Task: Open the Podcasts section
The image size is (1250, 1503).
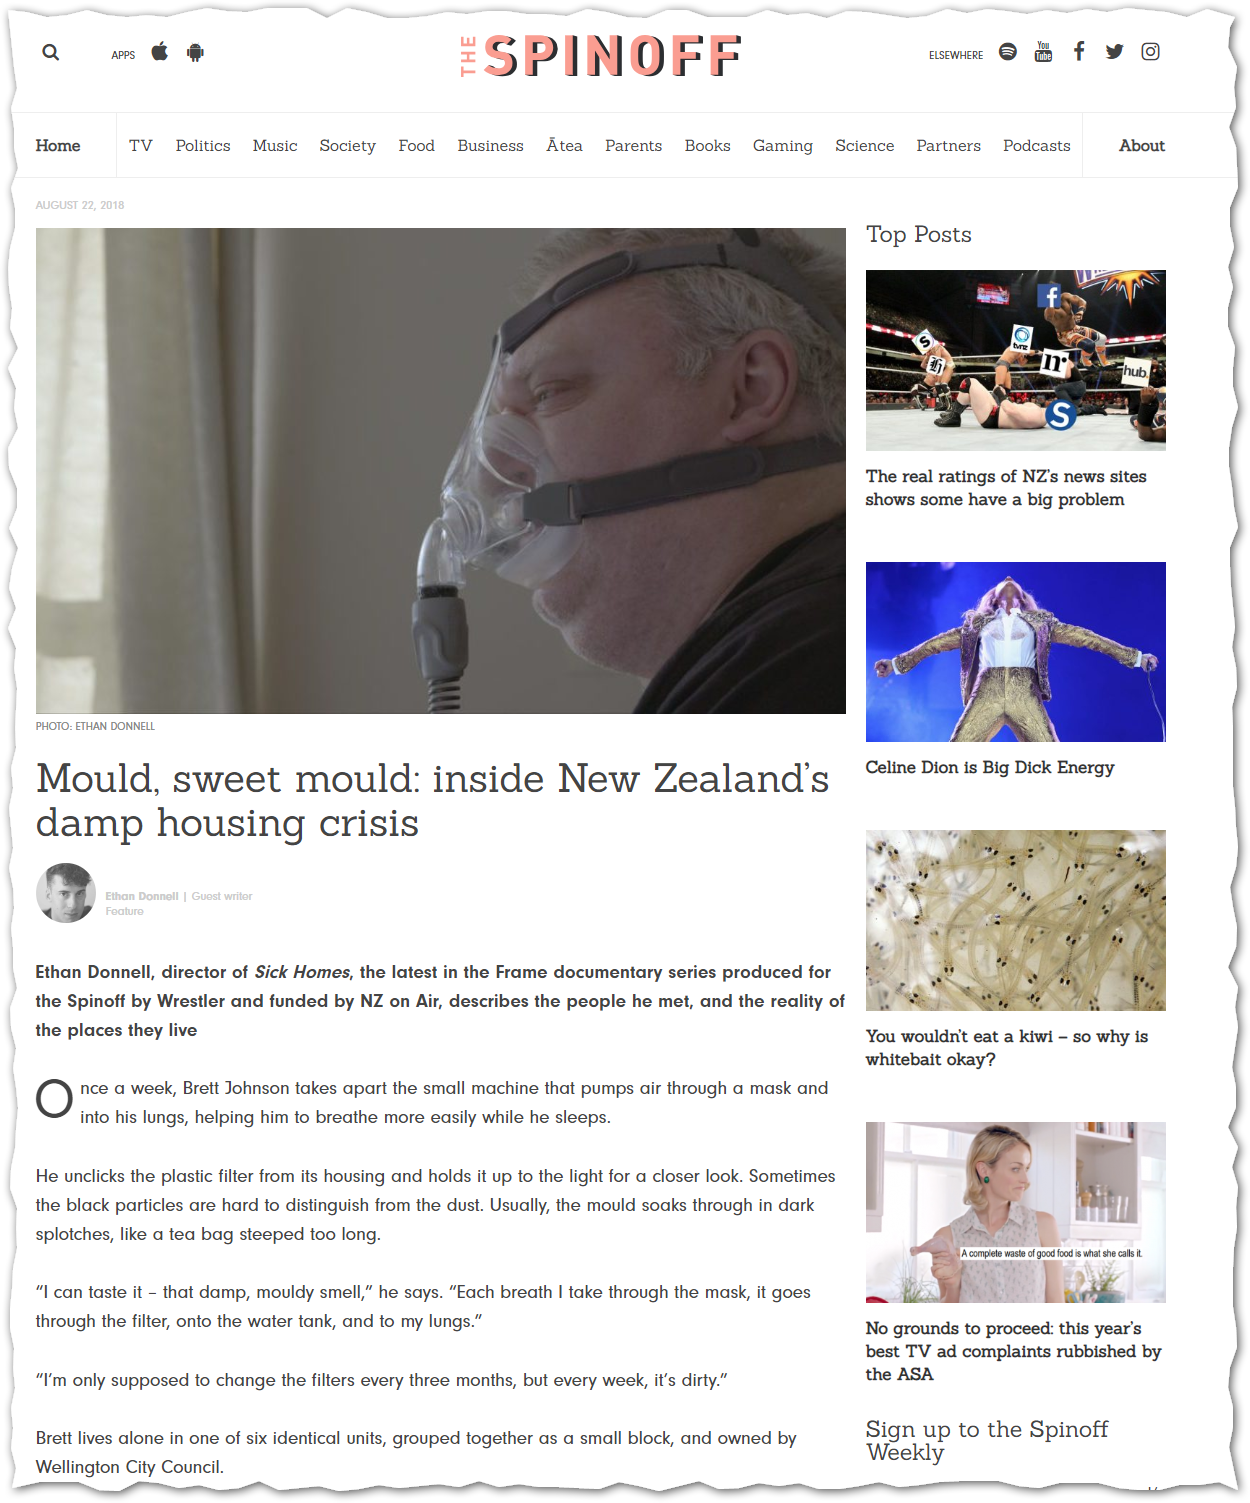Action: 1037,146
